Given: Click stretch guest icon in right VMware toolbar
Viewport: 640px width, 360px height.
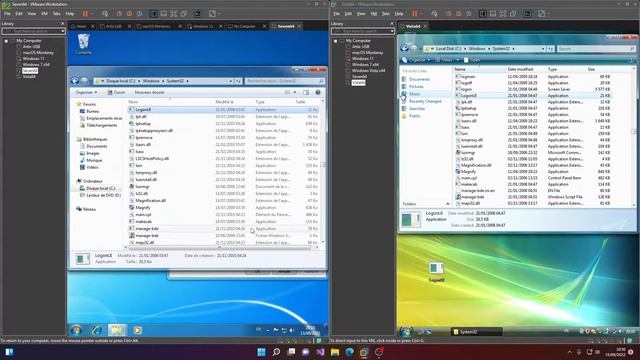Looking at the screenshot, I should [542, 13].
